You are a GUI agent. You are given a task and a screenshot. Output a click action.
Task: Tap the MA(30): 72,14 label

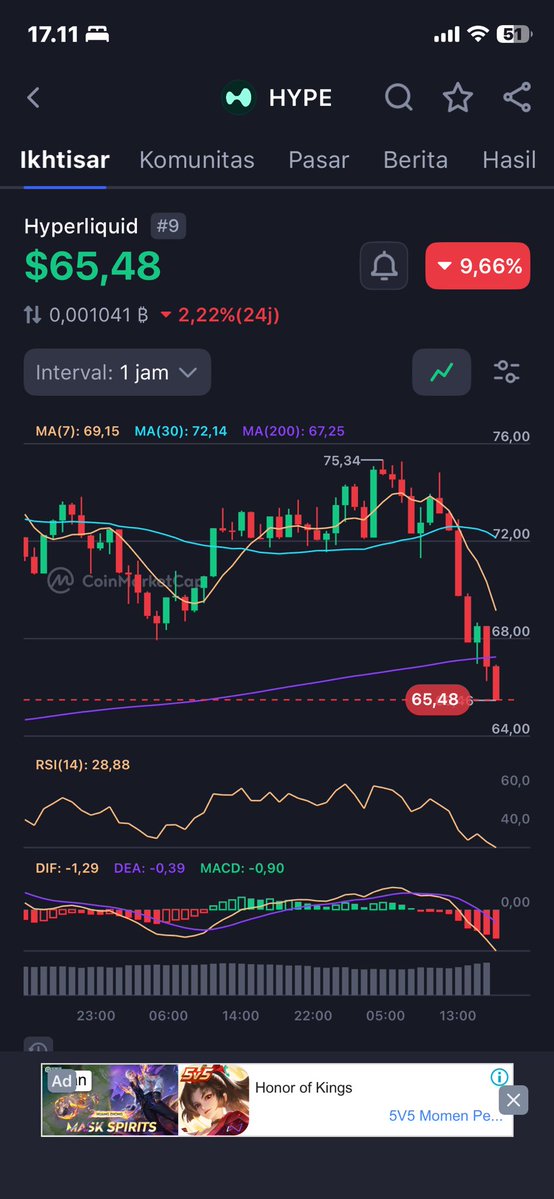click(181, 431)
